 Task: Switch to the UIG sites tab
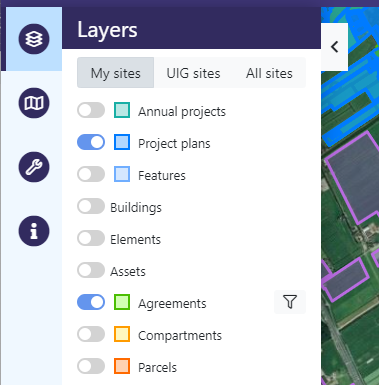193,73
